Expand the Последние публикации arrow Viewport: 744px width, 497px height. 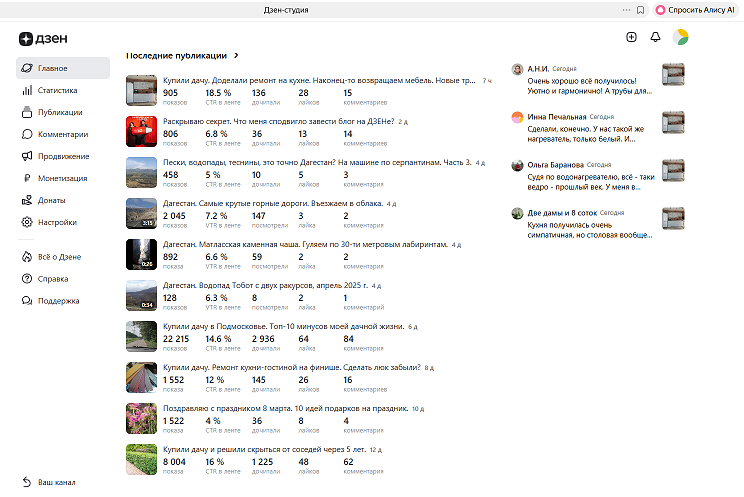pyautogui.click(x=236, y=56)
